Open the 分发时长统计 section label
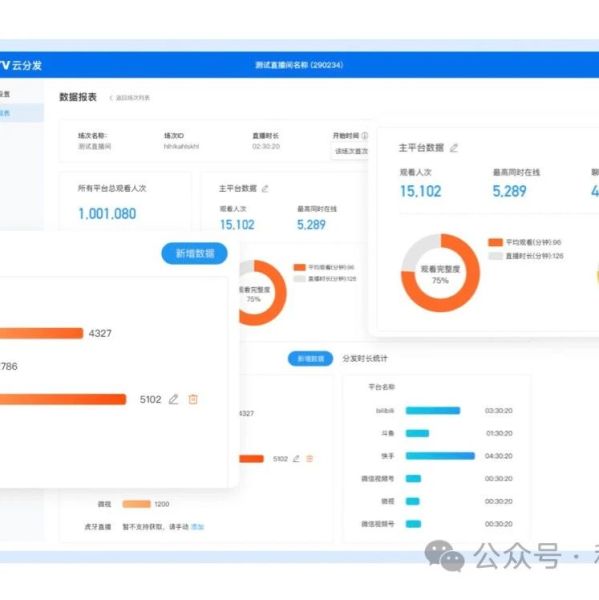 365,359
